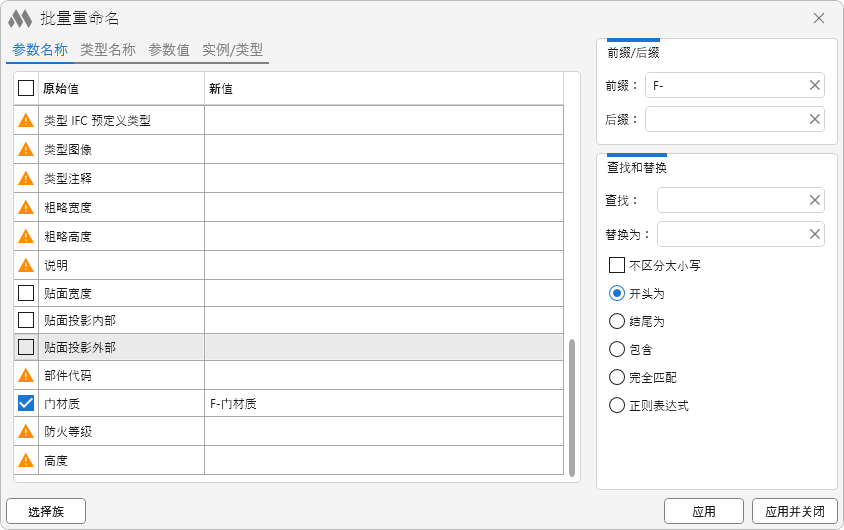Screen dimensions: 844x530
Task: Select the 包含 radio button
Action: (617, 350)
